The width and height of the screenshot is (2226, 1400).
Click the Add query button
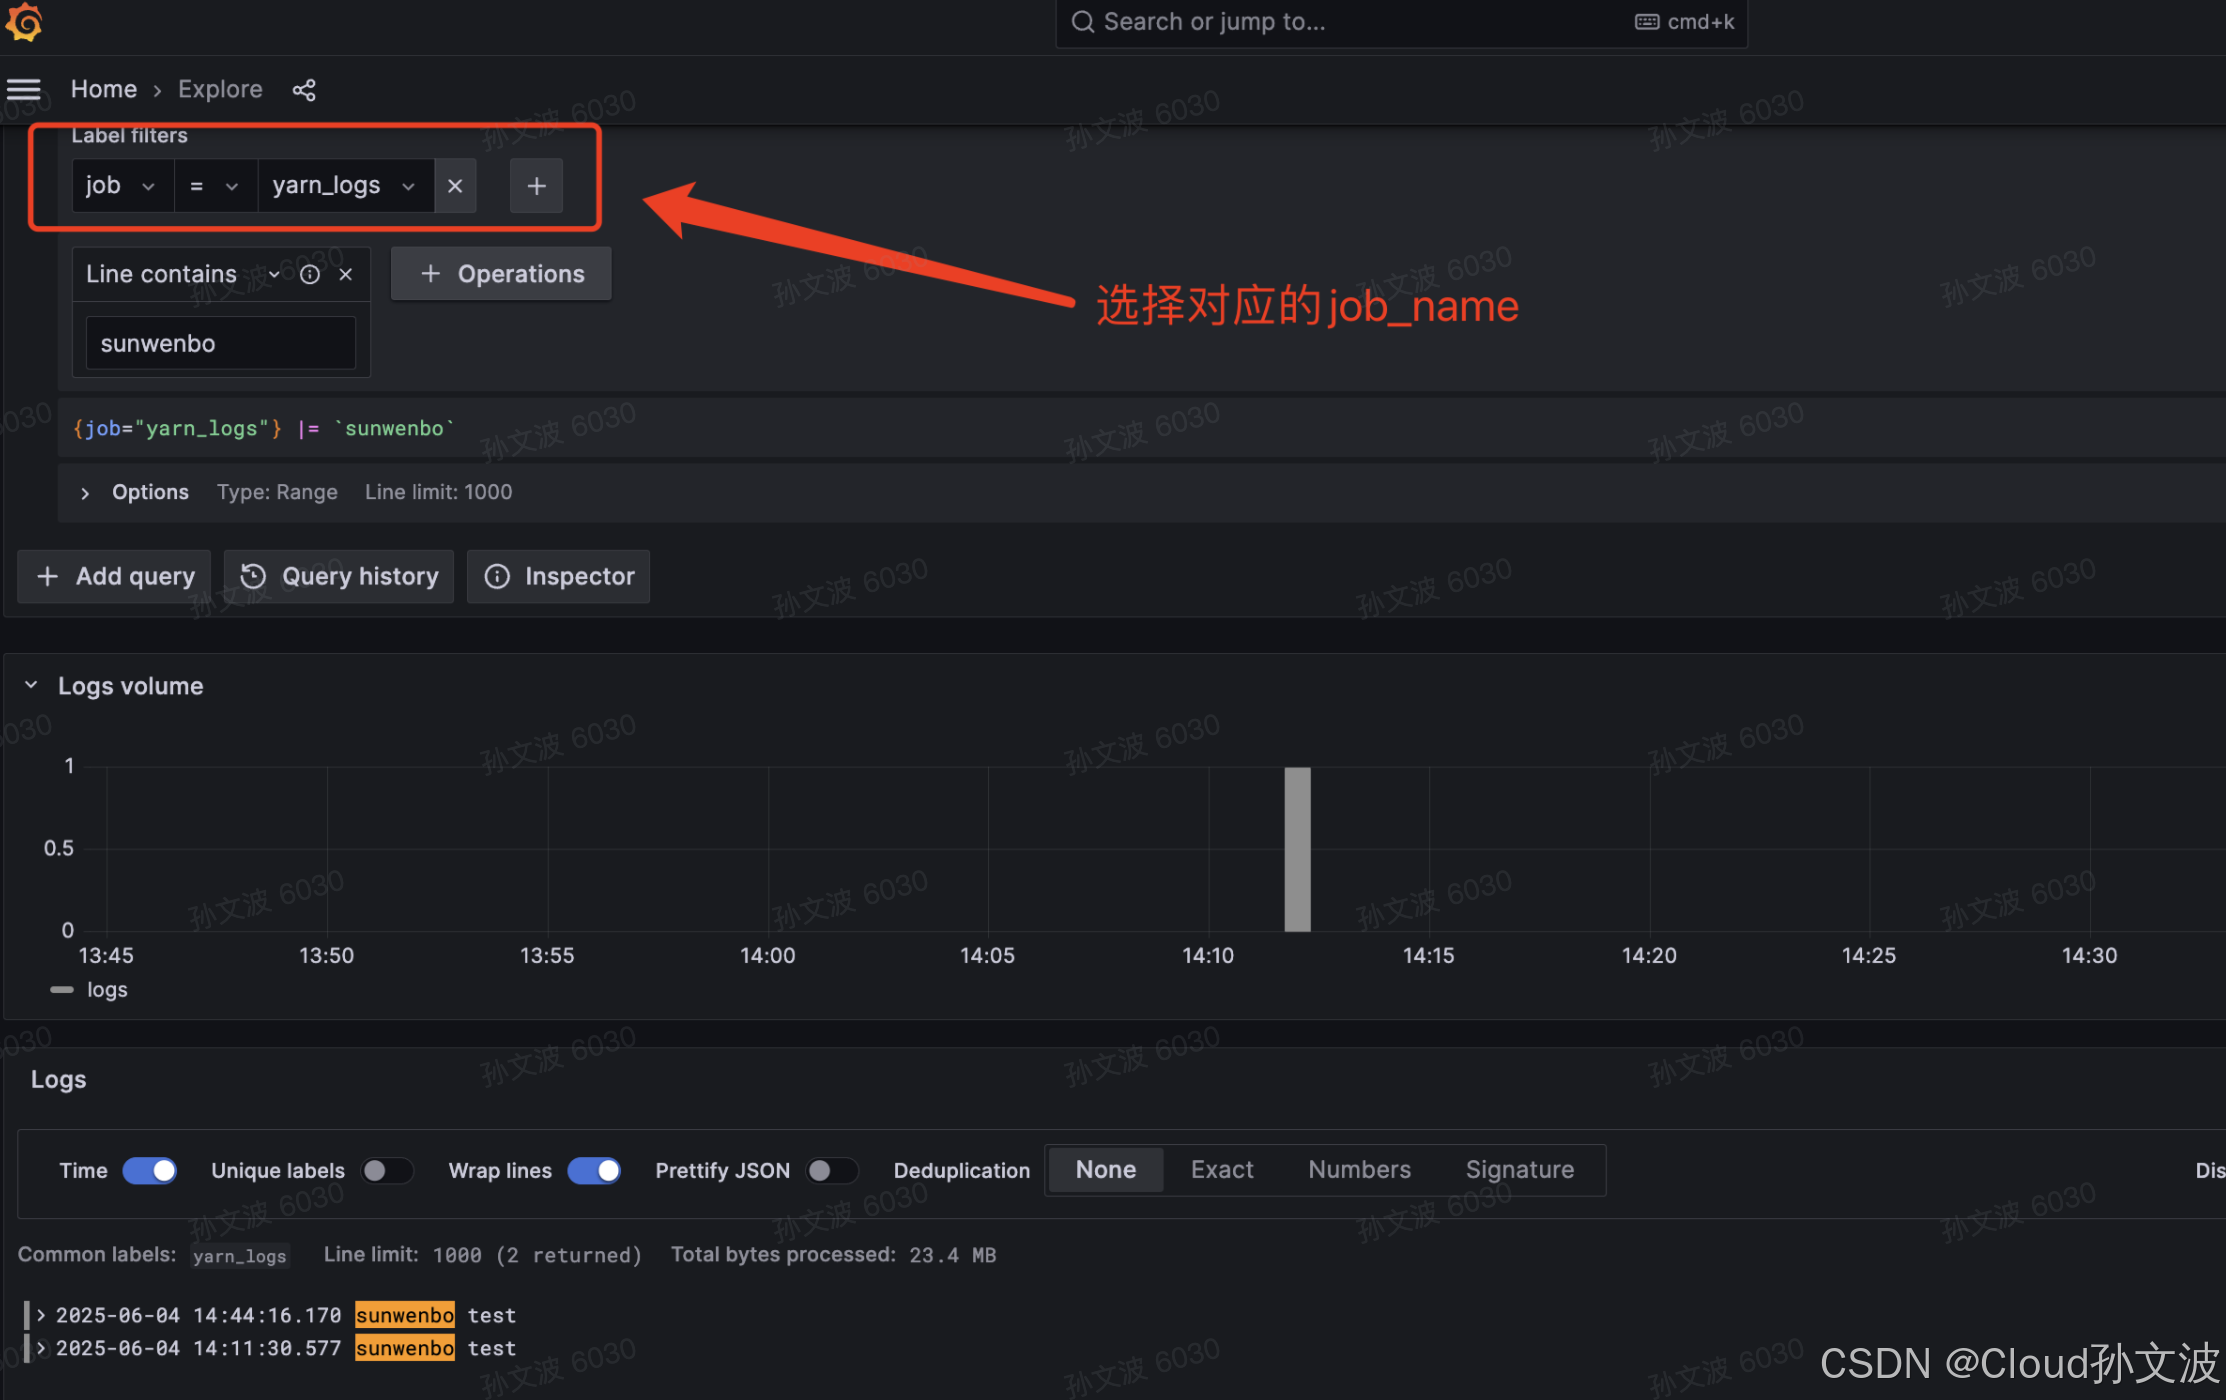[x=115, y=576]
